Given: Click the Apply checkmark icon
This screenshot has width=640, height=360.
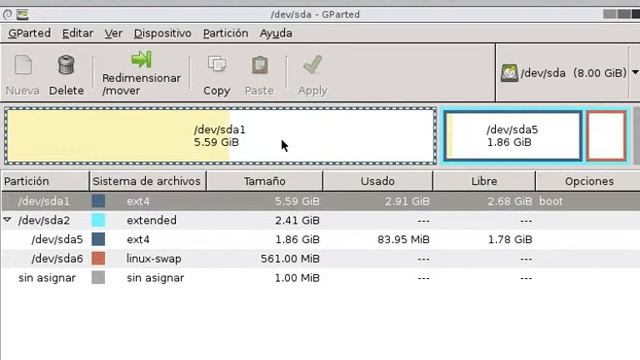Looking at the screenshot, I should point(313,64).
